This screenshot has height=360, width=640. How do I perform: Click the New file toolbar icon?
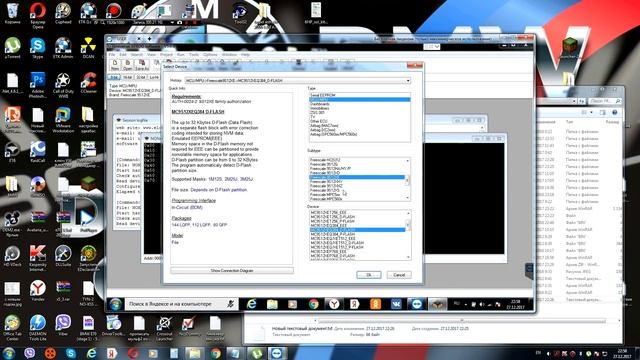coord(115,65)
